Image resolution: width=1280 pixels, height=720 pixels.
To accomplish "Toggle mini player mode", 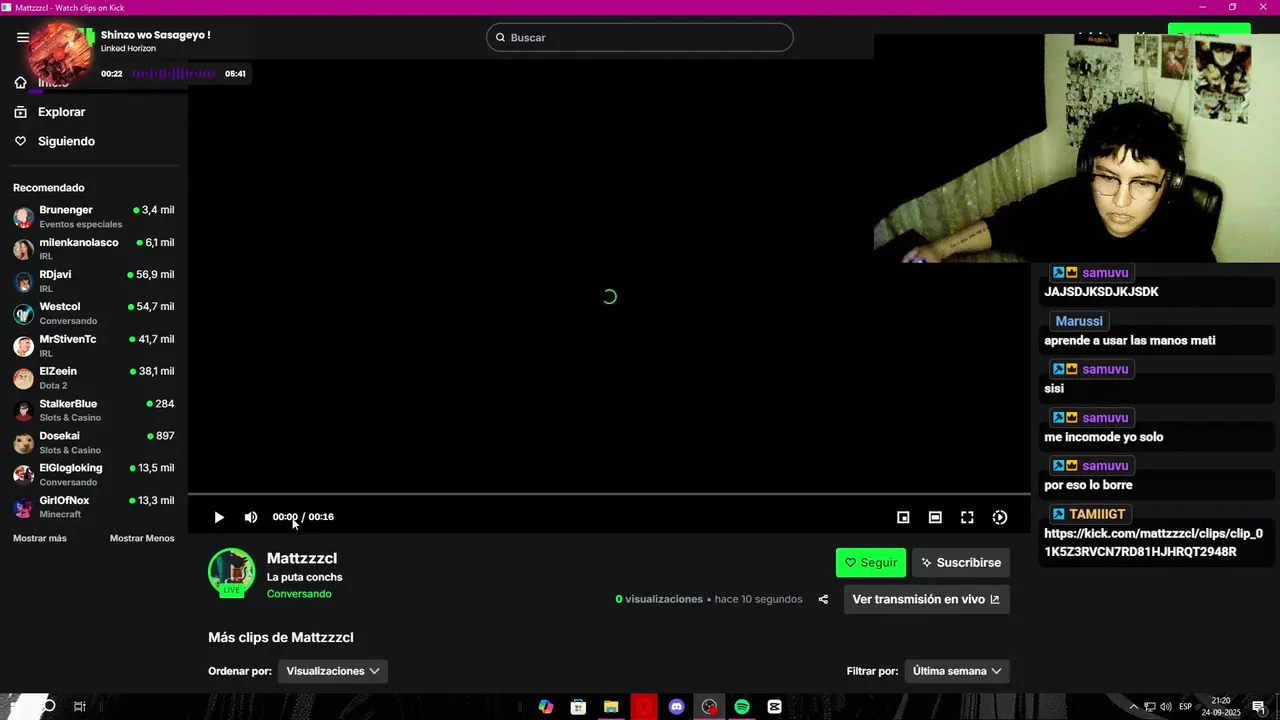I will point(903,517).
